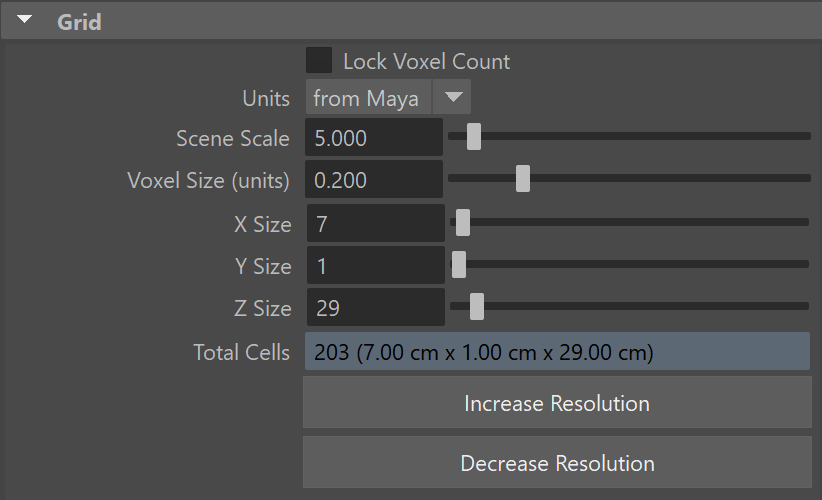Click the Increase Resolution button
Viewport: 822px width, 500px height.
click(x=557, y=403)
